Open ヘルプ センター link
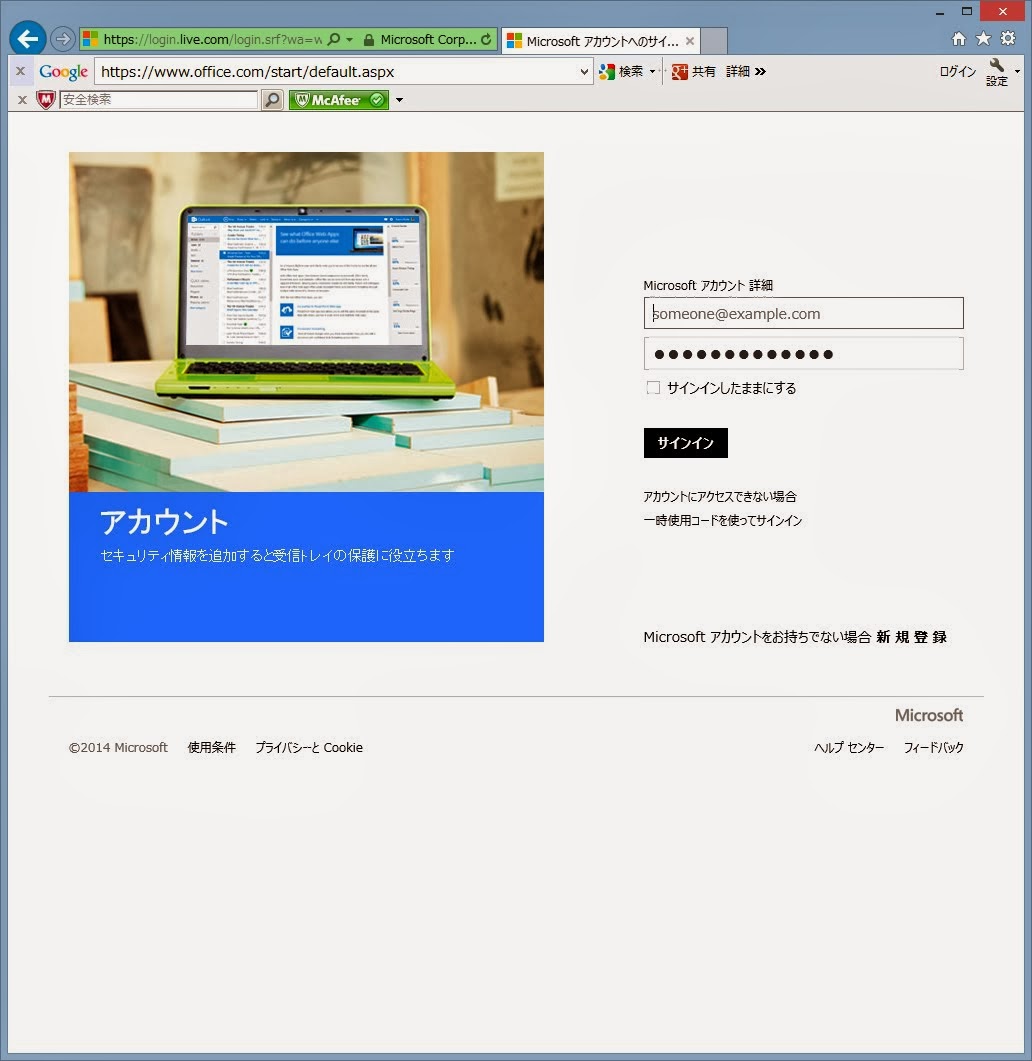The height and width of the screenshot is (1061, 1032). [849, 748]
